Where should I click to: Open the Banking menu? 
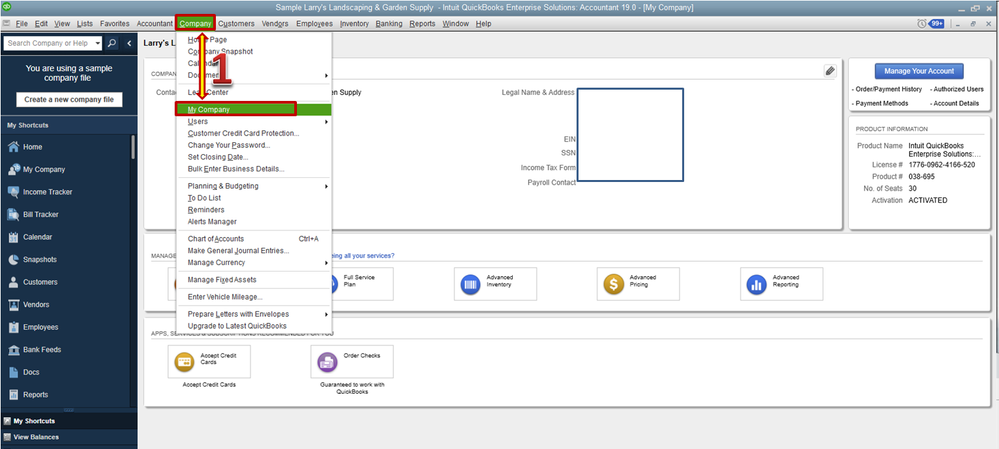click(389, 24)
